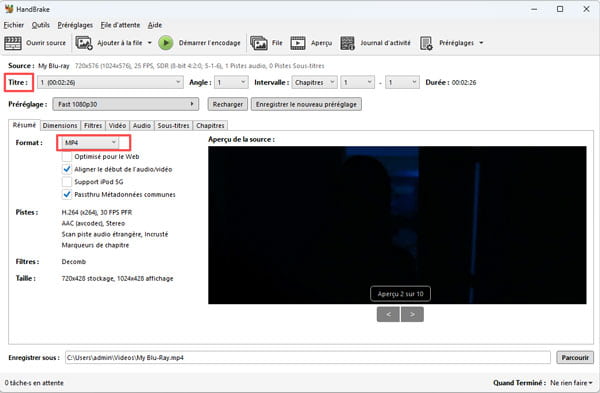The width and height of the screenshot is (600, 393).
Task: Click the Enregistrer sous file path field
Action: tap(308, 357)
